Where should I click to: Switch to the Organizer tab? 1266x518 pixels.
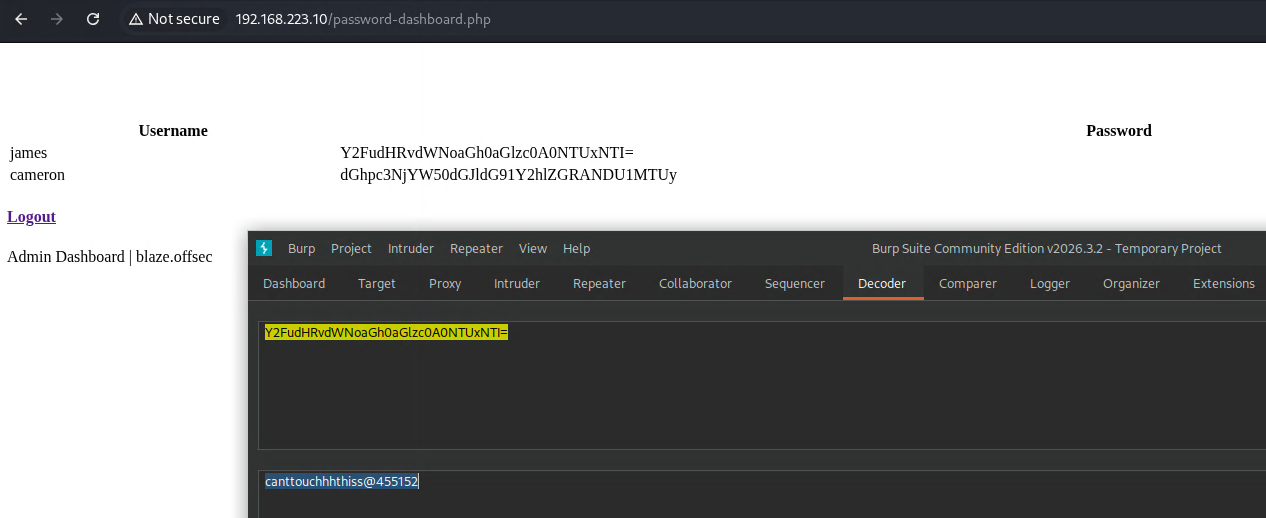click(x=1131, y=283)
